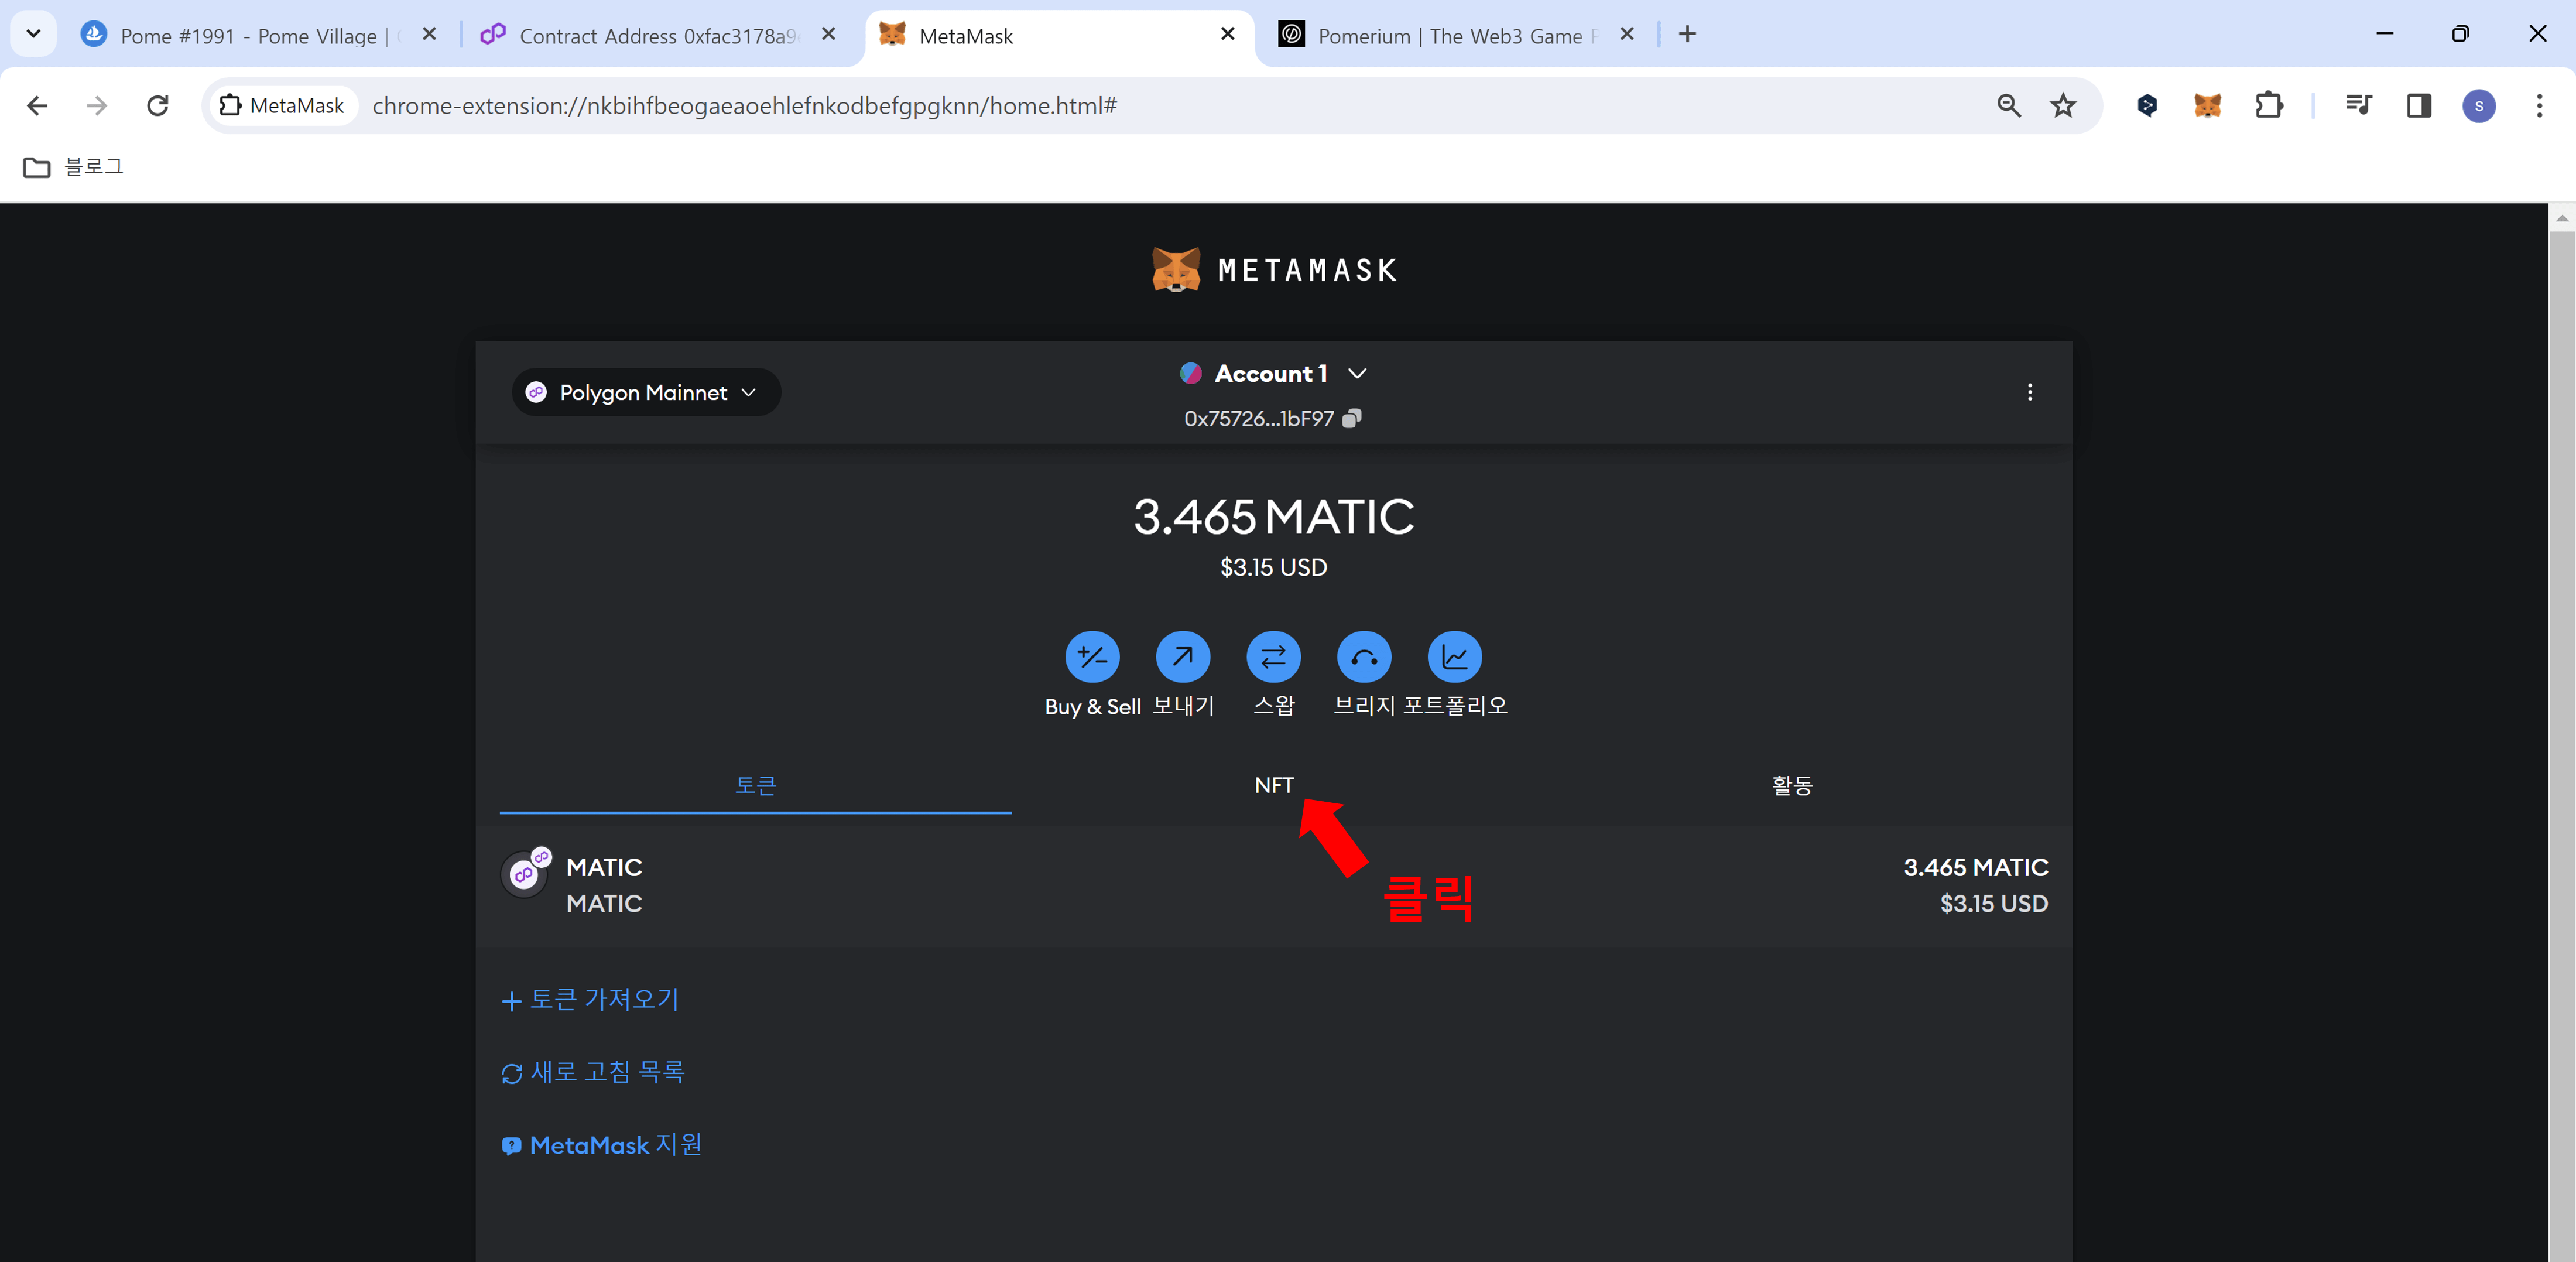Reload the page with the refresh icon
The height and width of the screenshot is (1262, 2576).
tap(157, 105)
